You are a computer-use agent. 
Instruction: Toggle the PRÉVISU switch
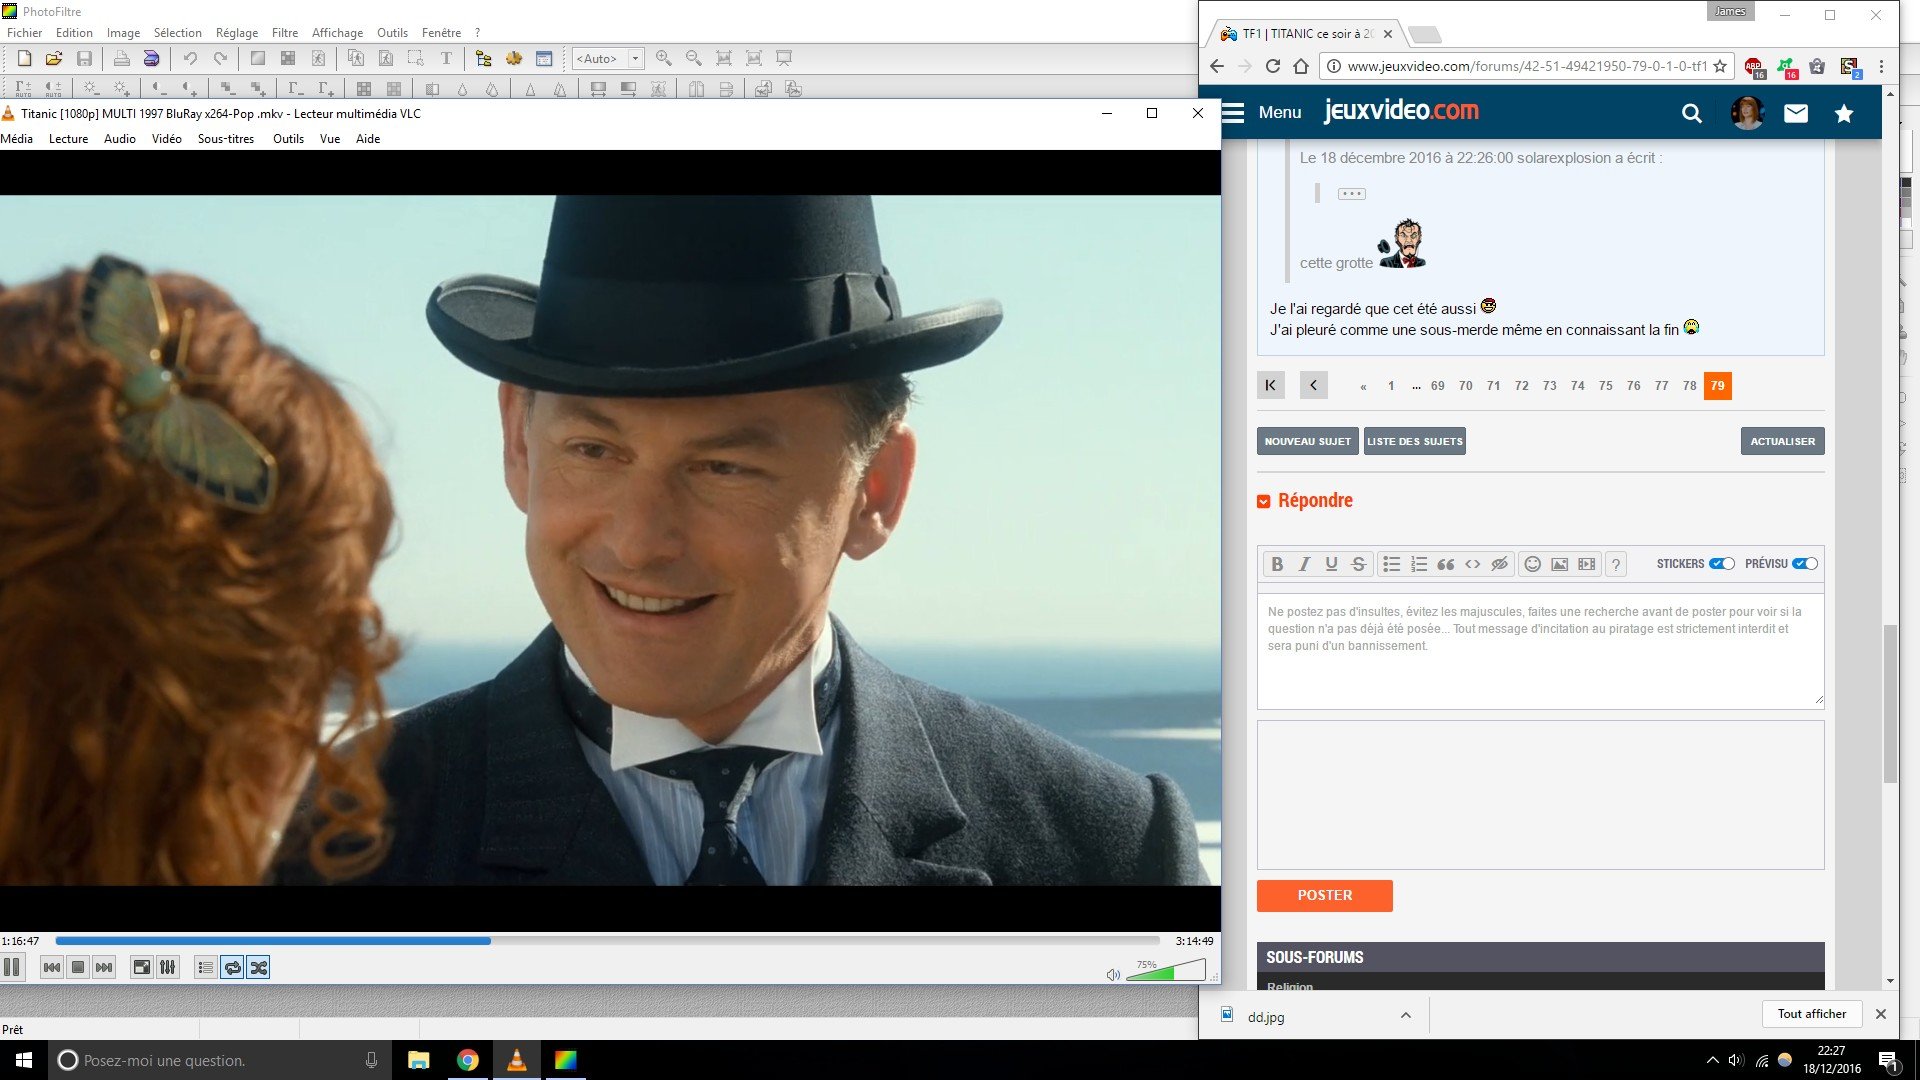point(1805,564)
